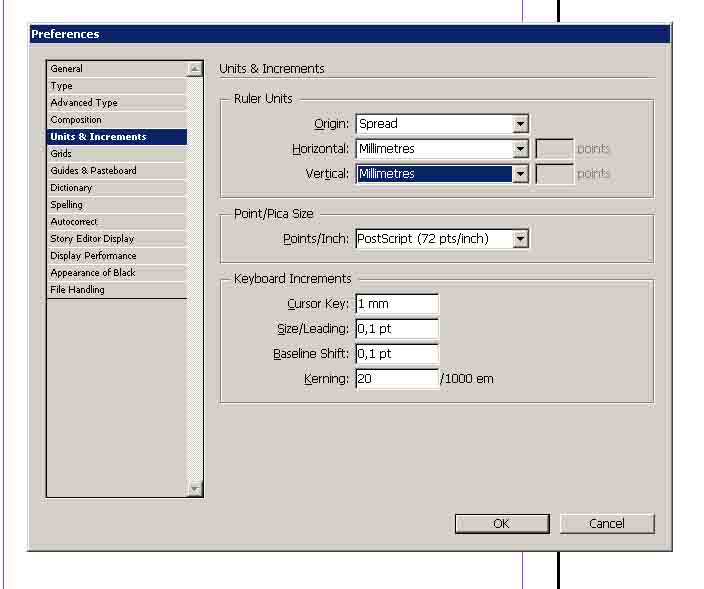704x589 pixels.
Task: Expand the Horizontal units dropdown arrow
Action: pyautogui.click(x=520, y=149)
